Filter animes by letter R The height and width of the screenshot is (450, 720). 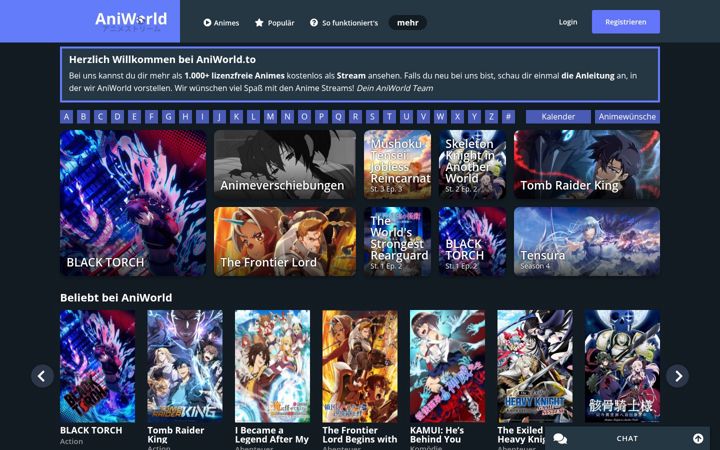[x=355, y=117]
